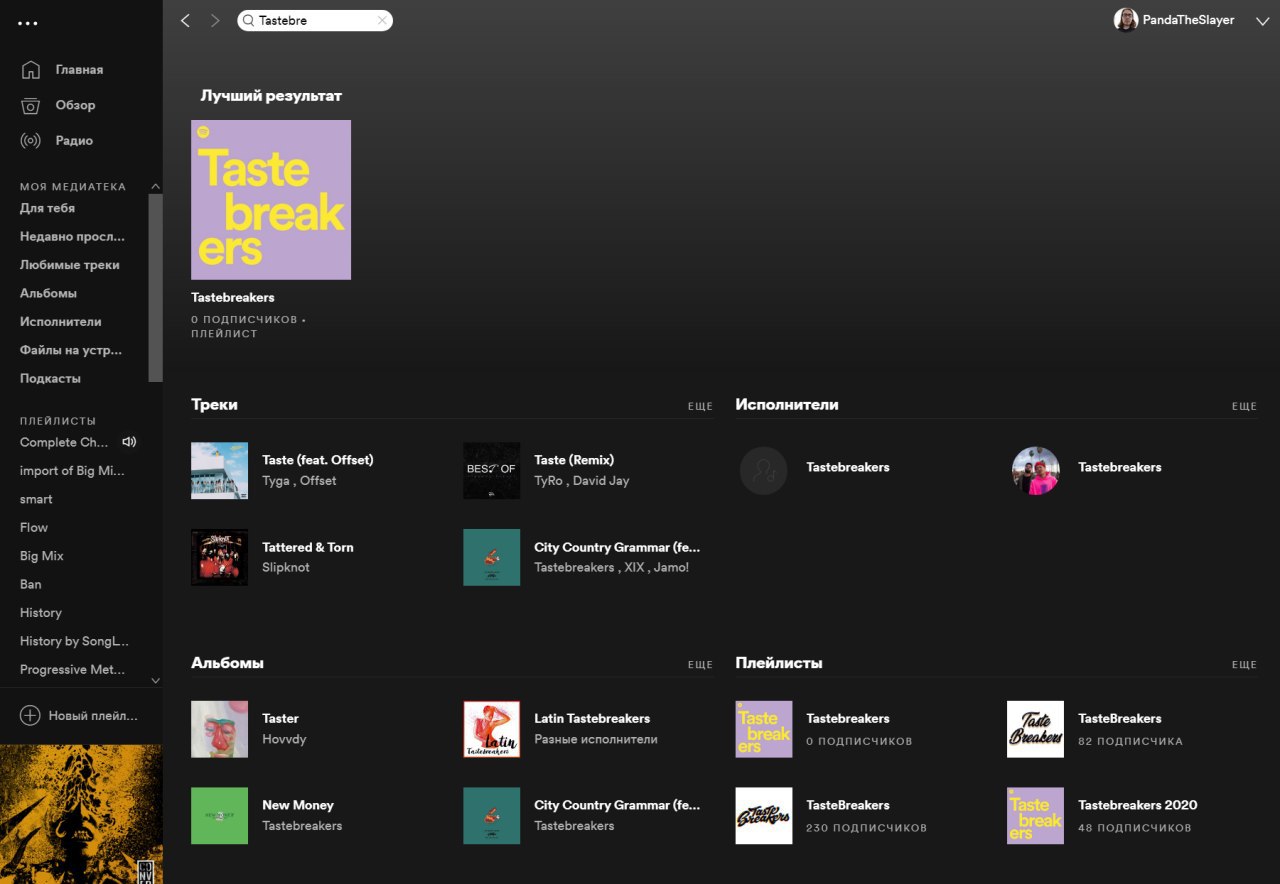This screenshot has height=884, width=1280.
Task: Click the Главная home icon
Action: point(31,70)
